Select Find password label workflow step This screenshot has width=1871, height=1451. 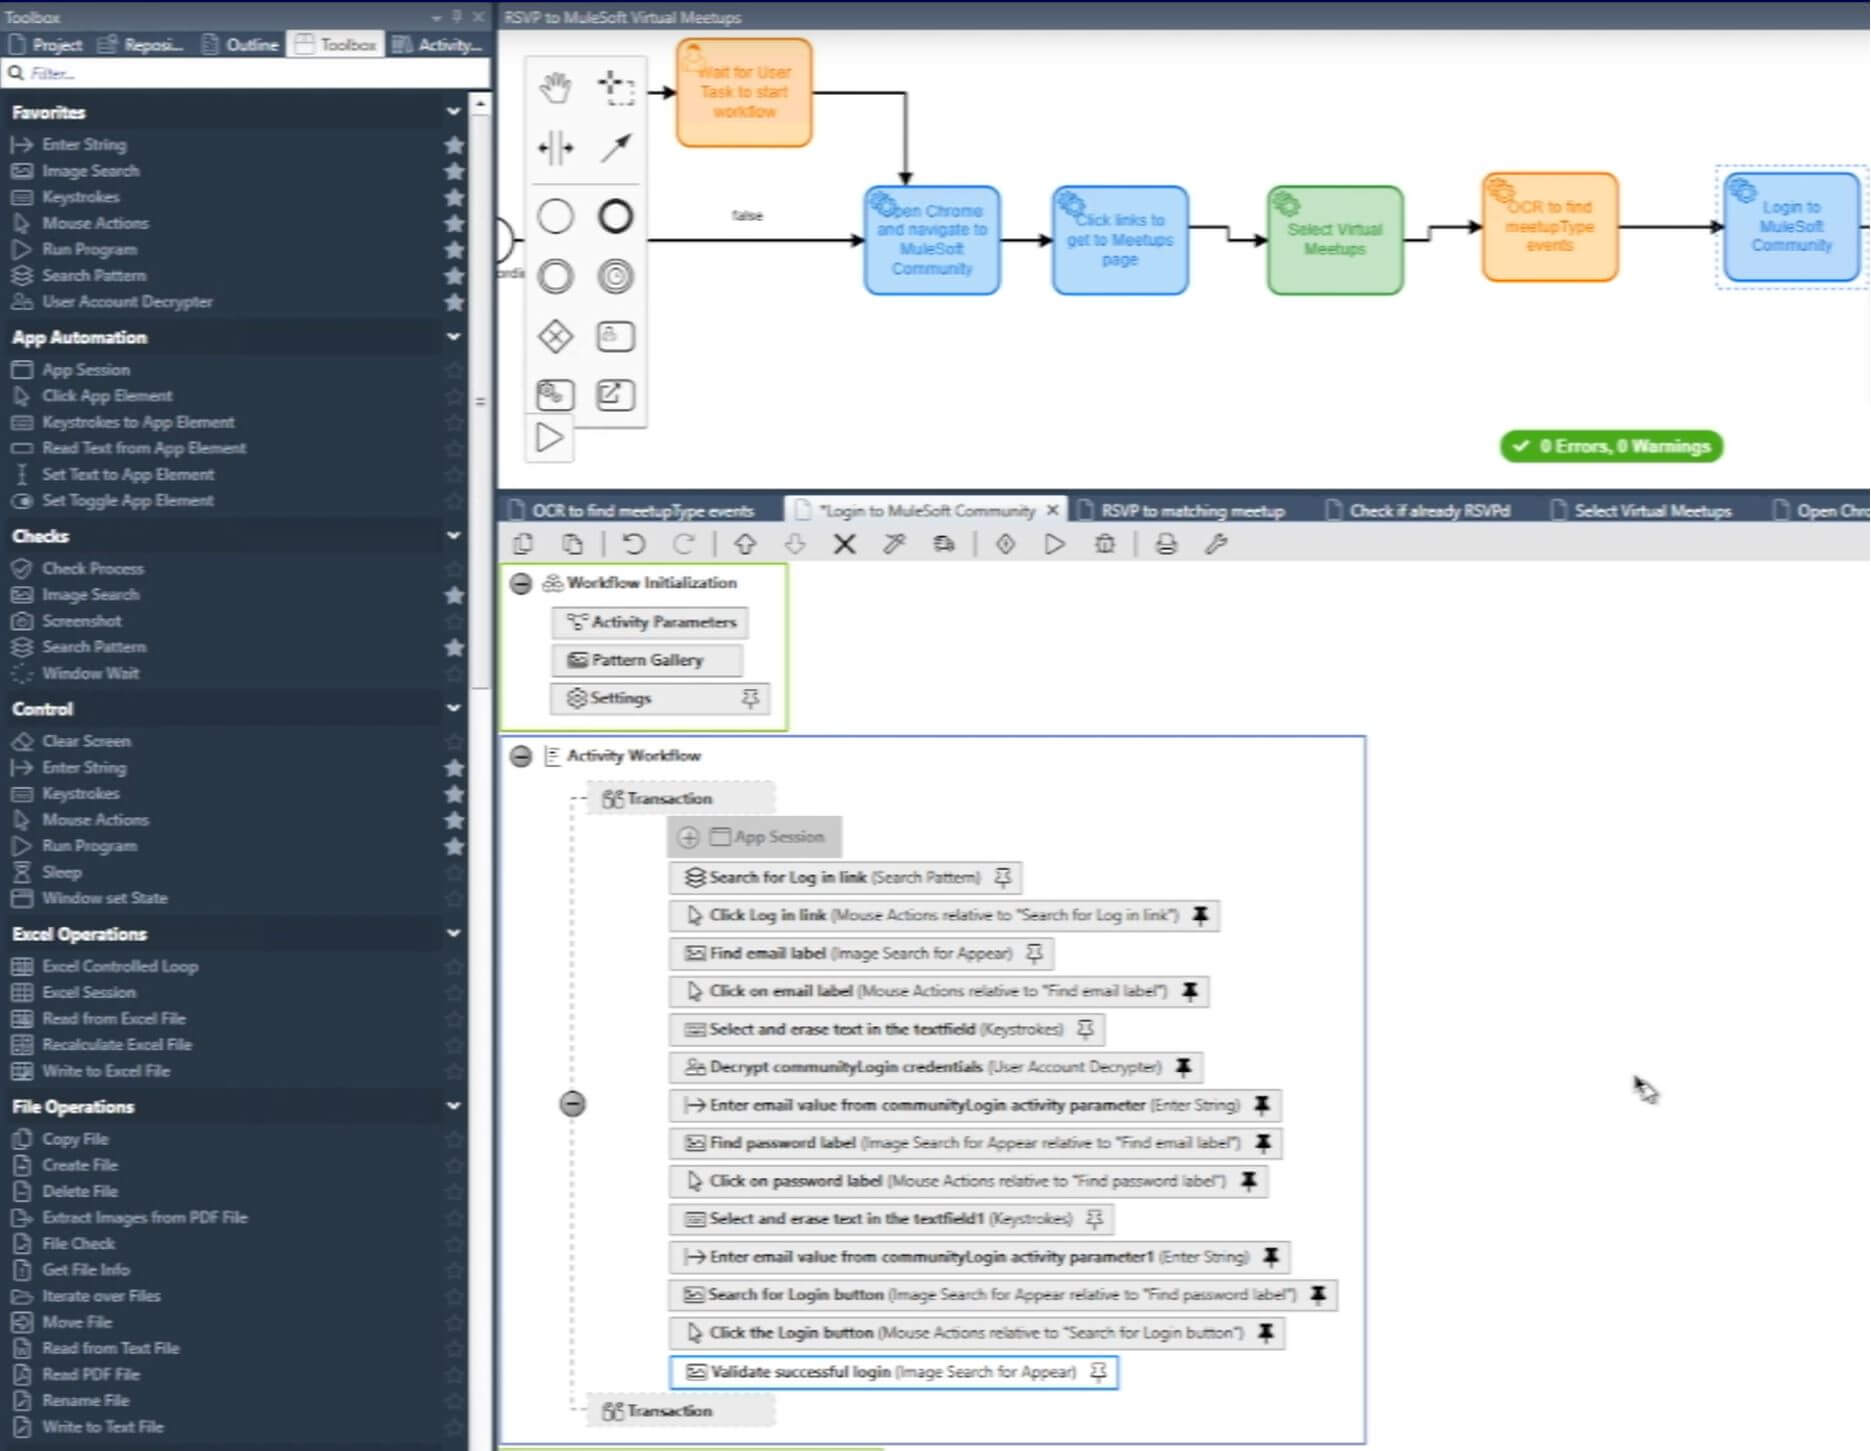975,1143
